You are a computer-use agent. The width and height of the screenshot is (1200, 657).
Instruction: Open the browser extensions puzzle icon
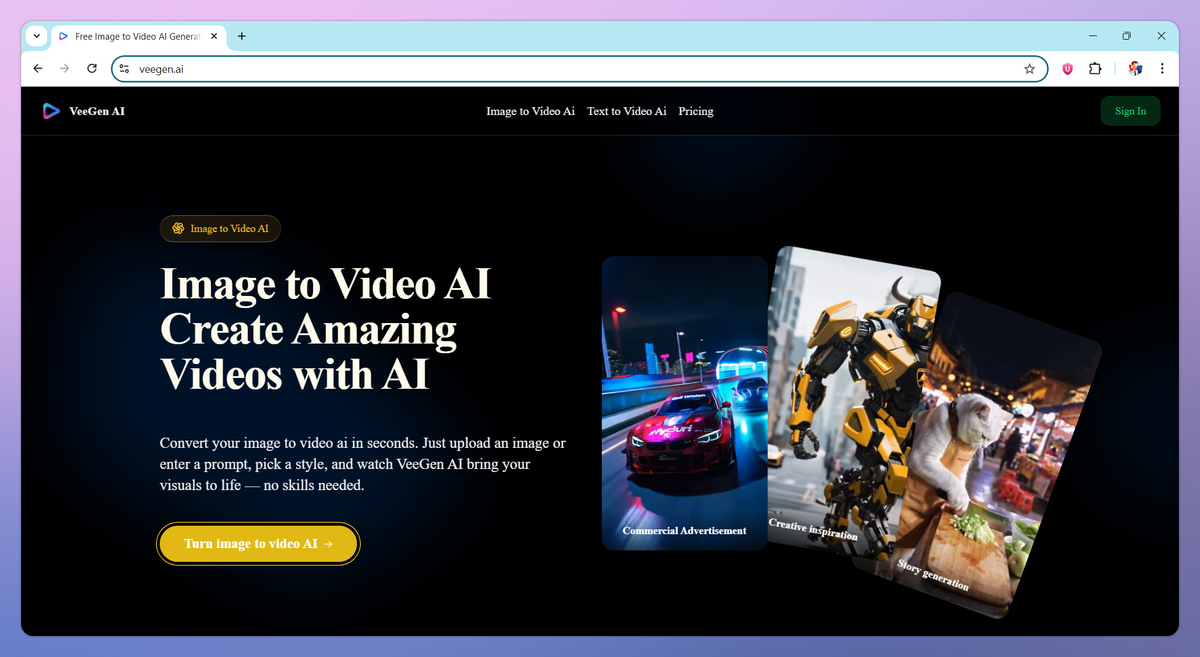pyautogui.click(x=1095, y=69)
